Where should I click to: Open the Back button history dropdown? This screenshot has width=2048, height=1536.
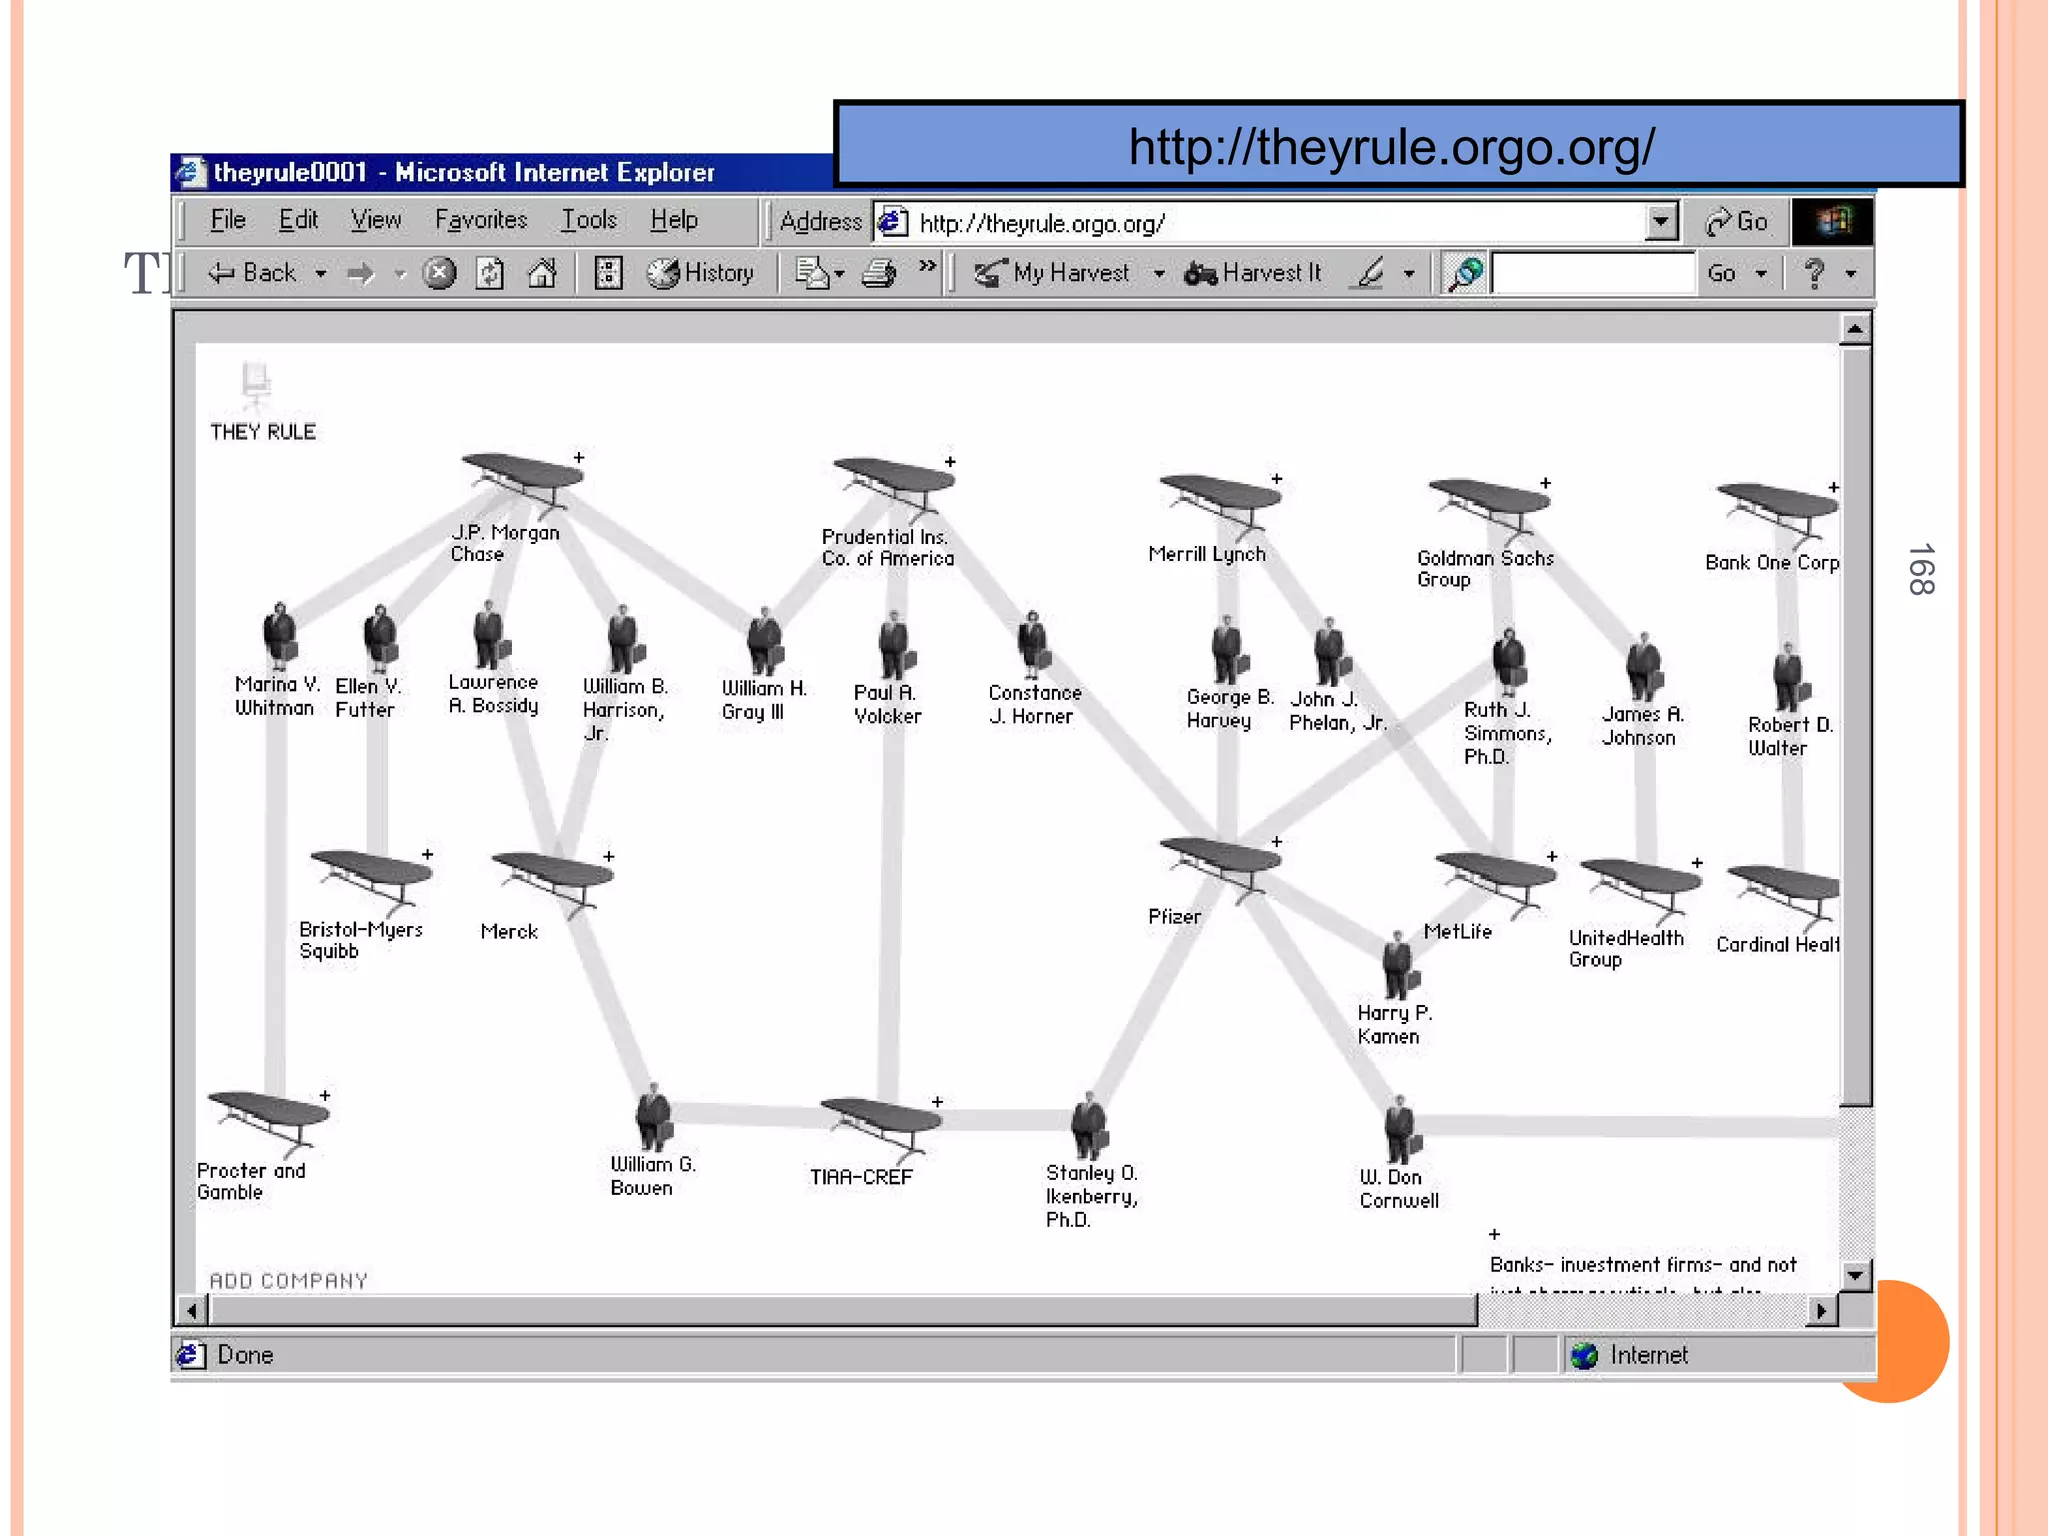tap(321, 273)
